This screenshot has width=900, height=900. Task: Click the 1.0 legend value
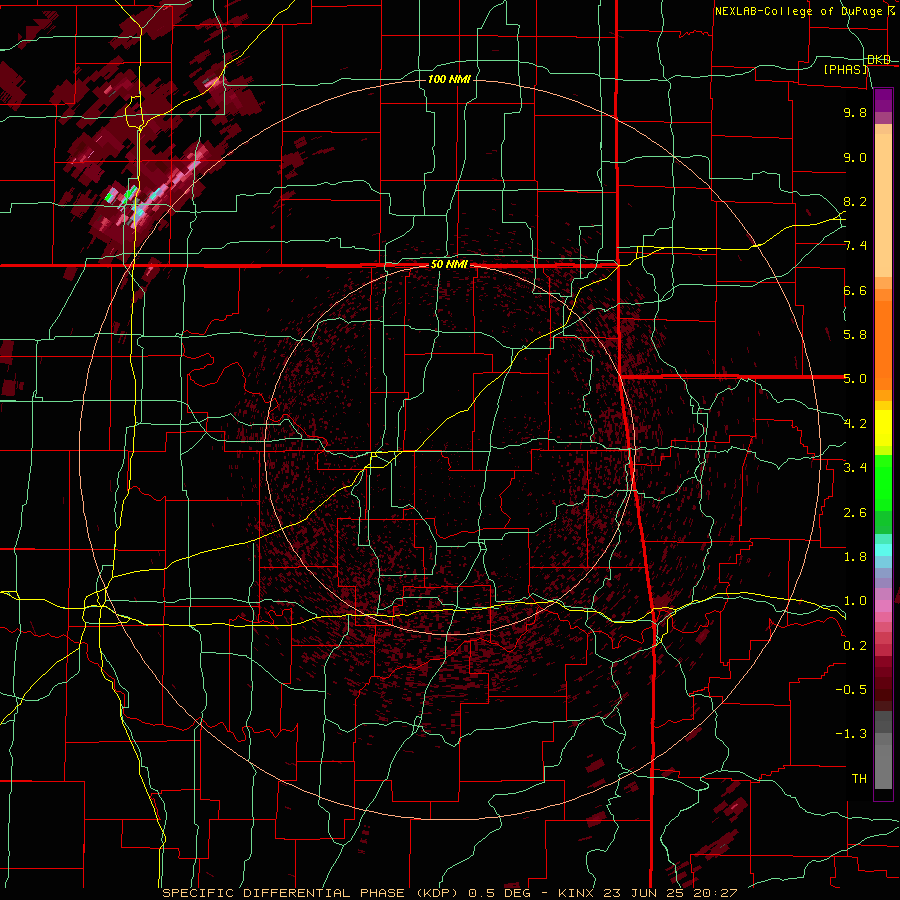[x=855, y=601]
